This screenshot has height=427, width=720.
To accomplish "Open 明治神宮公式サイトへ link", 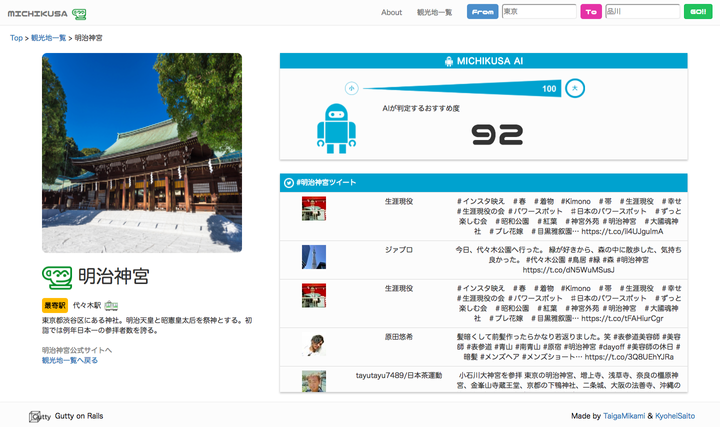I will (x=77, y=350).
